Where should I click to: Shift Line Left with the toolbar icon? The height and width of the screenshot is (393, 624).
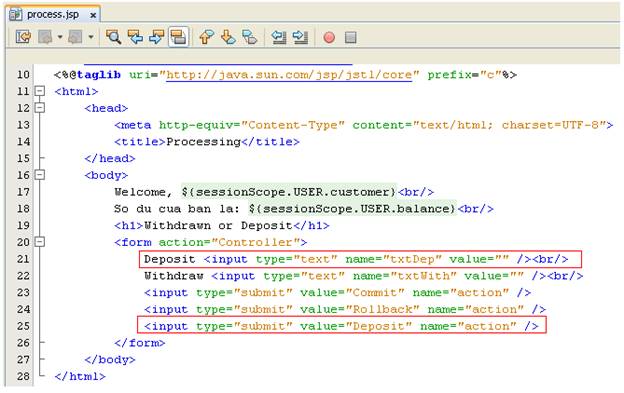pos(279,37)
